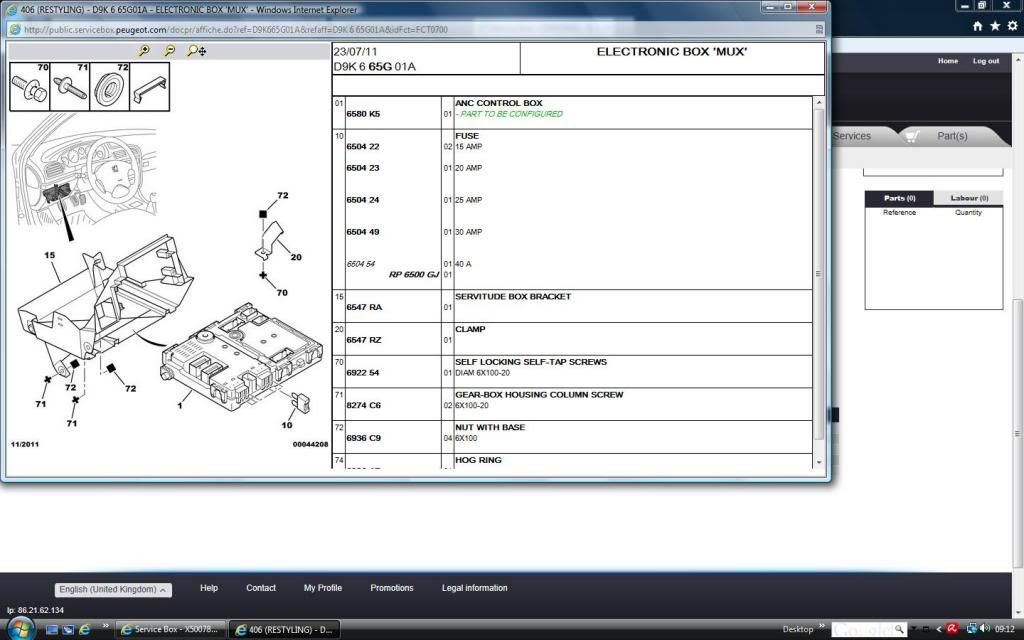Select the unnumbered clamp thumbnail
The image size is (1024, 640).
(150, 87)
